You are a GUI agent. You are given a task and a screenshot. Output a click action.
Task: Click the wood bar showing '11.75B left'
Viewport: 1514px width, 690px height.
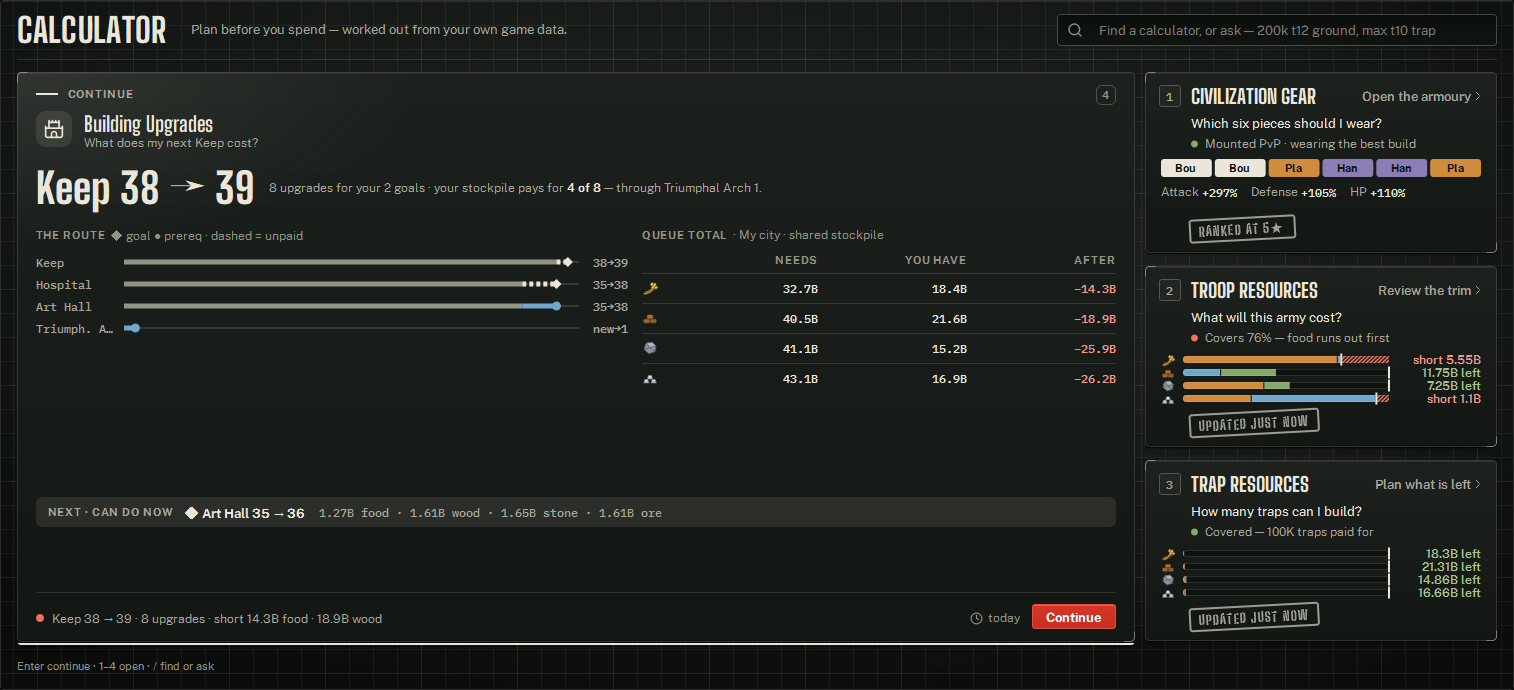[x=1286, y=373]
